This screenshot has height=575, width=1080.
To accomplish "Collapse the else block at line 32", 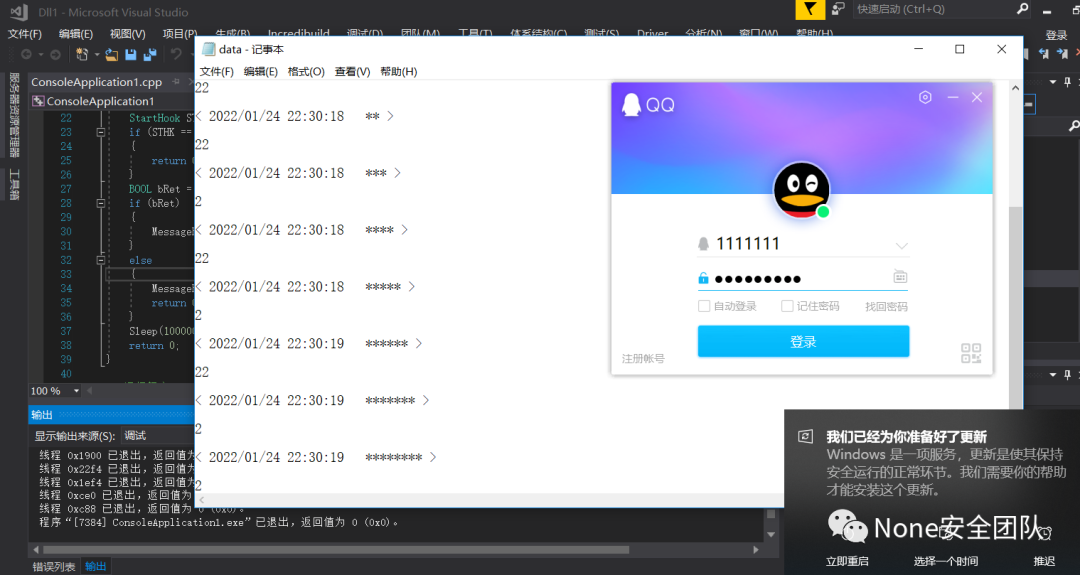I will (101, 260).
